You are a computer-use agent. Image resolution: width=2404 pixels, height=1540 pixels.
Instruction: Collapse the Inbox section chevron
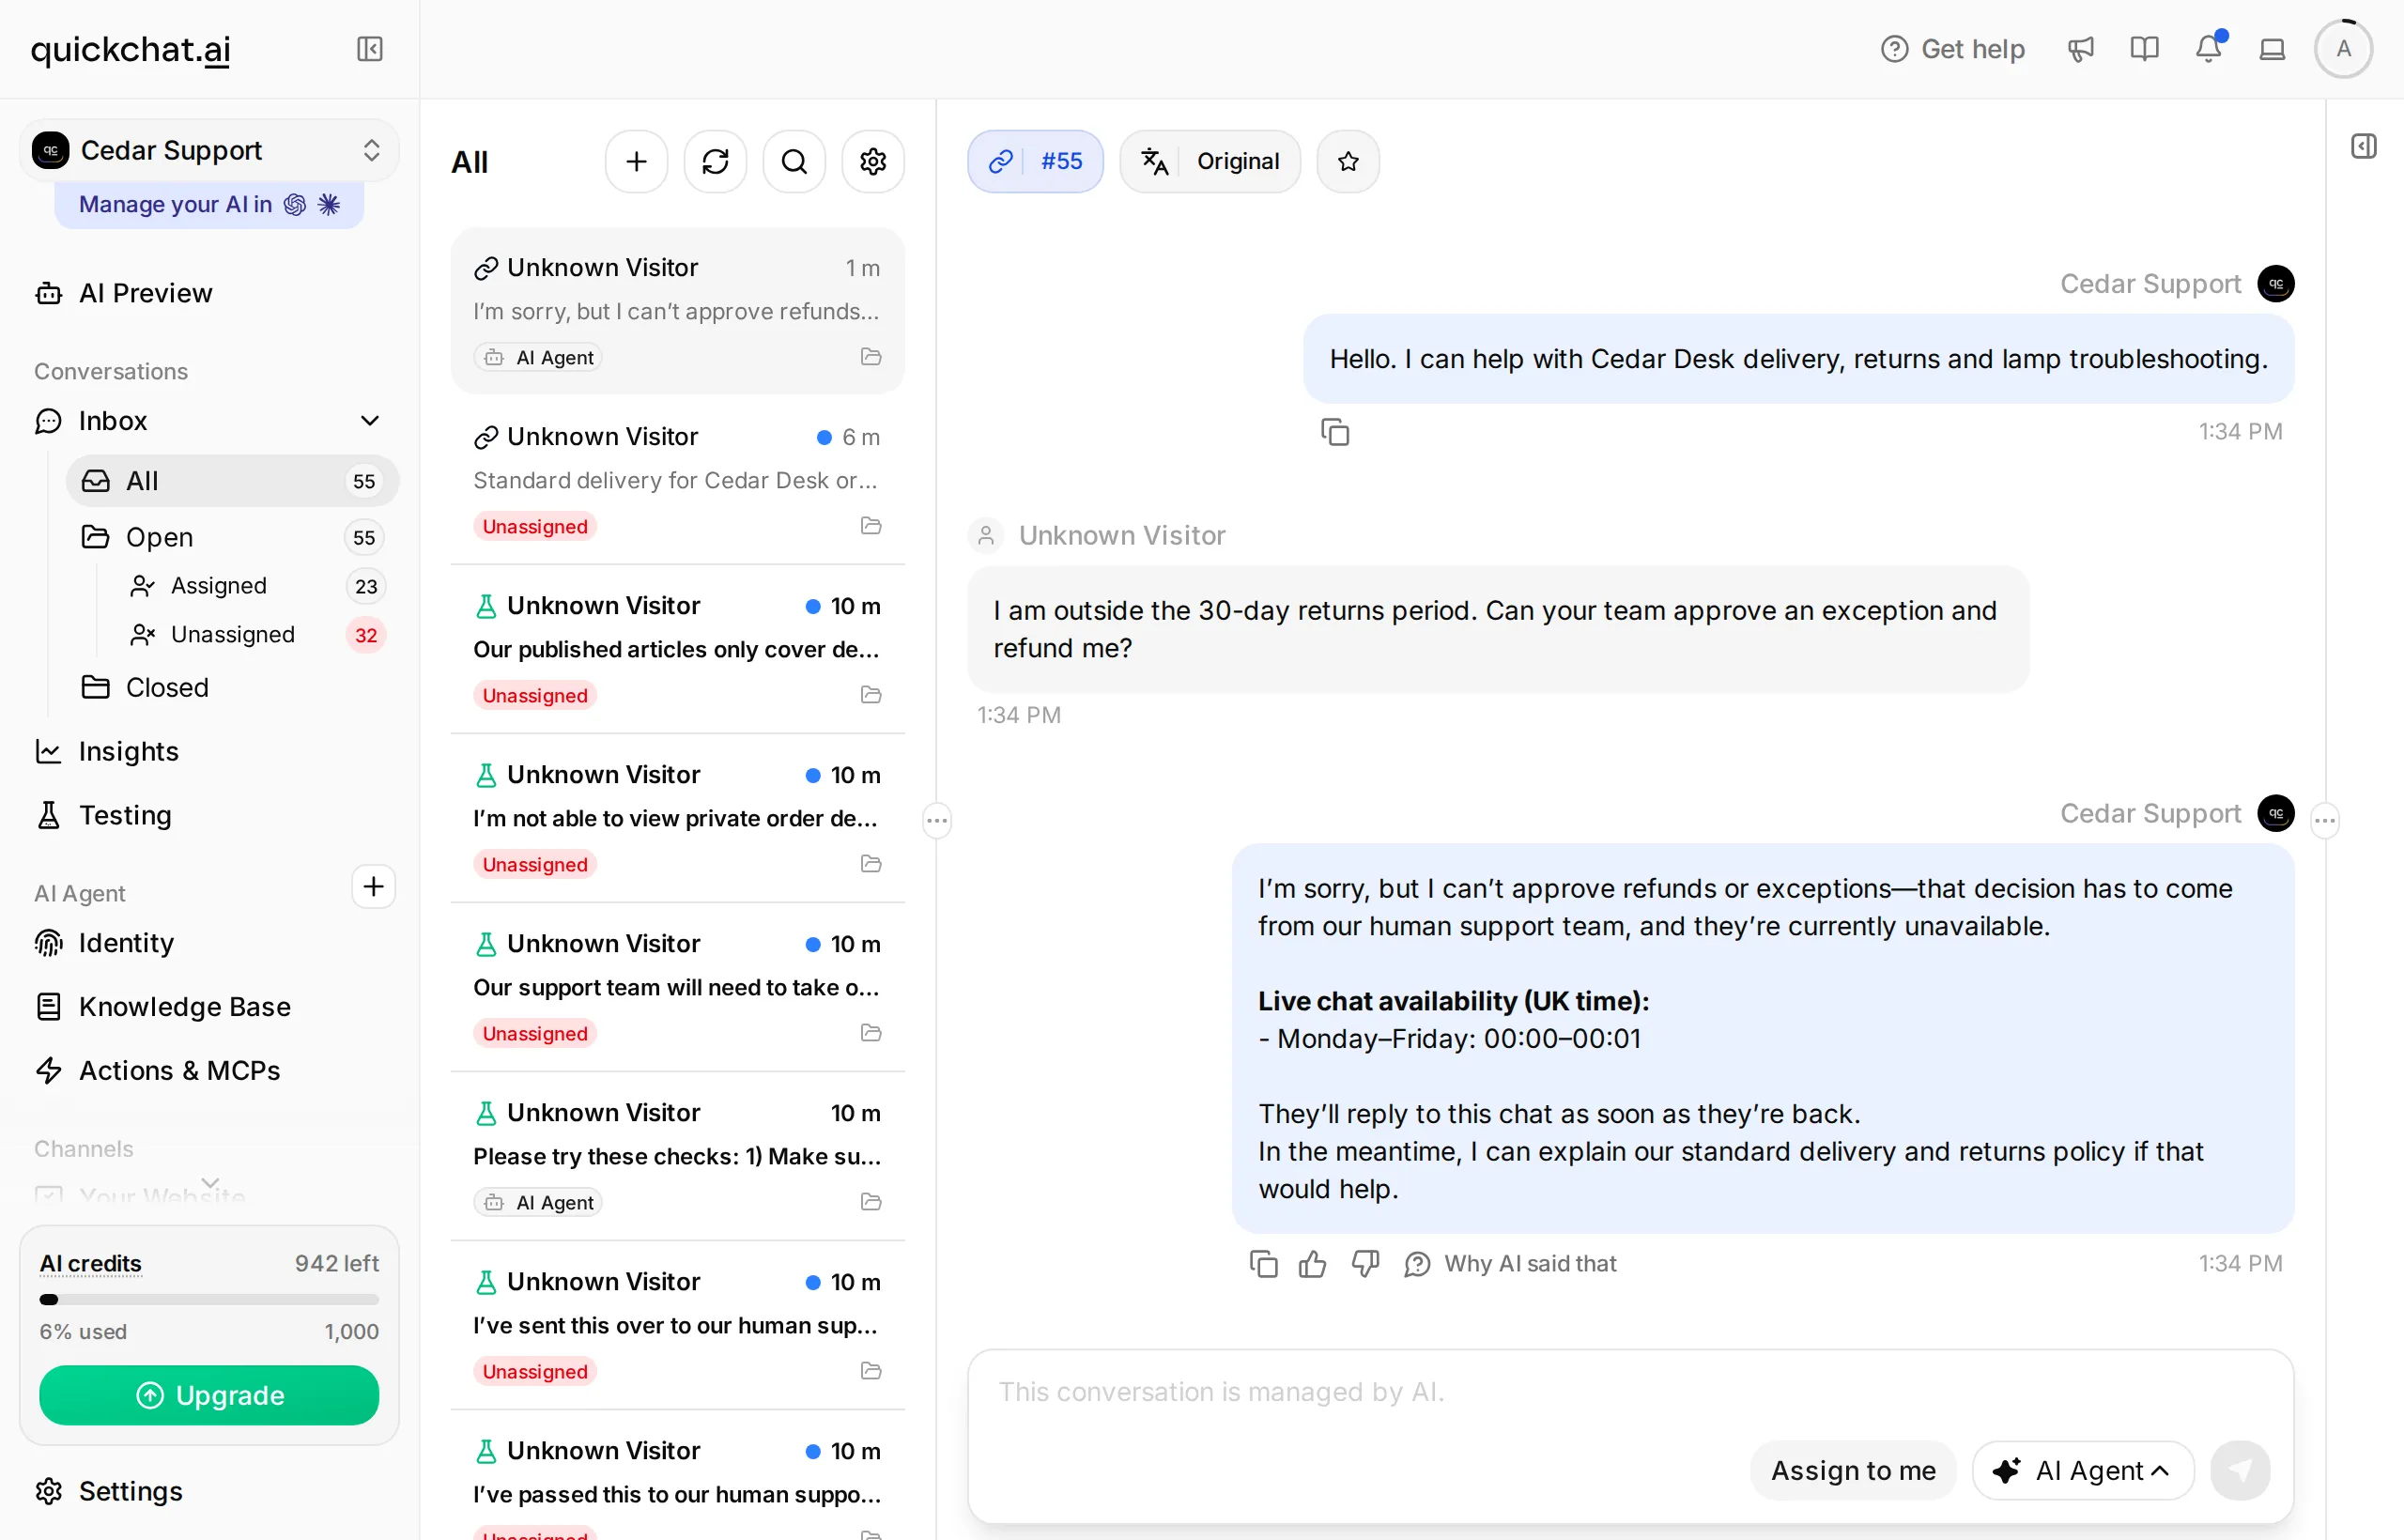[x=369, y=421]
